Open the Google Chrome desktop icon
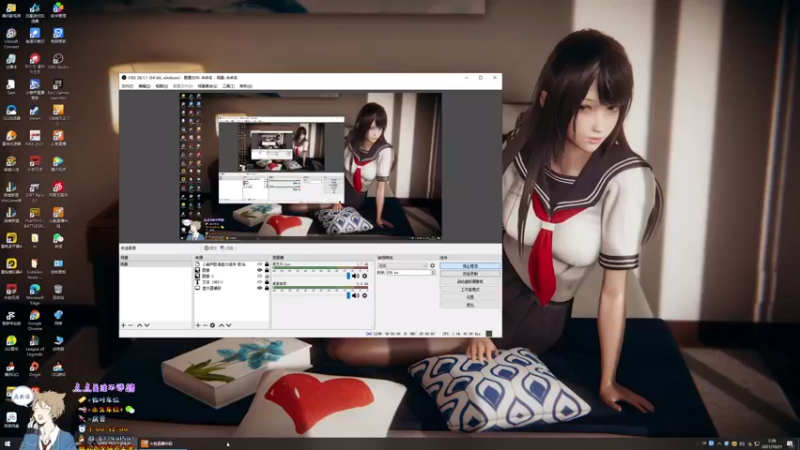This screenshot has height=450, width=800. 35,320
